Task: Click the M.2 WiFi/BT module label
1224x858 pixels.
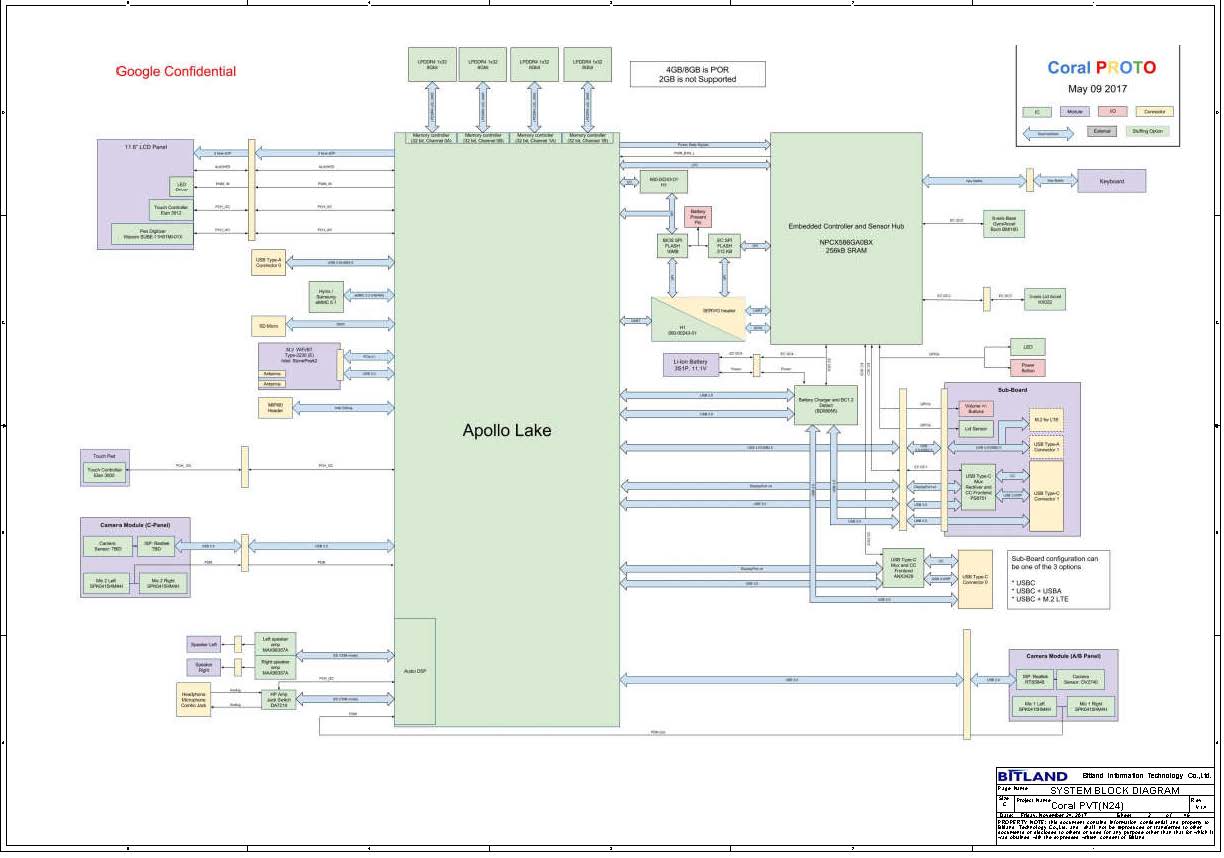Action: [300, 354]
